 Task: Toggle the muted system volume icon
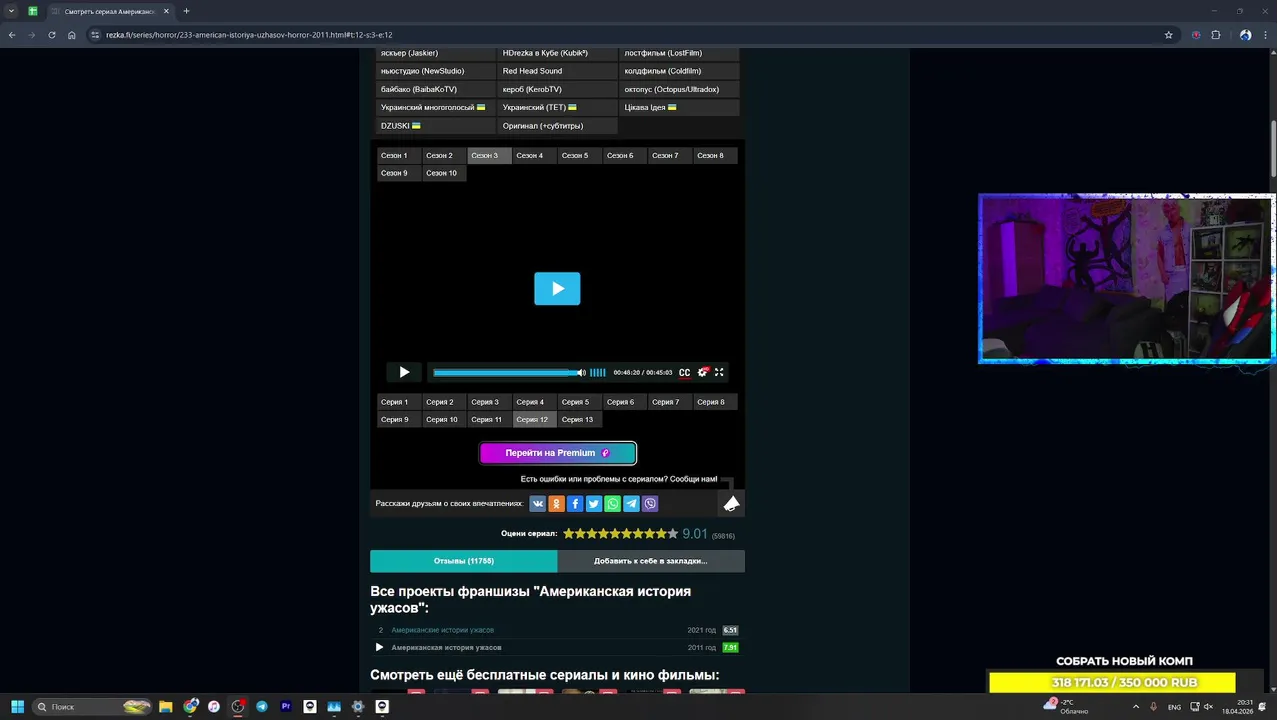tap(1209, 707)
